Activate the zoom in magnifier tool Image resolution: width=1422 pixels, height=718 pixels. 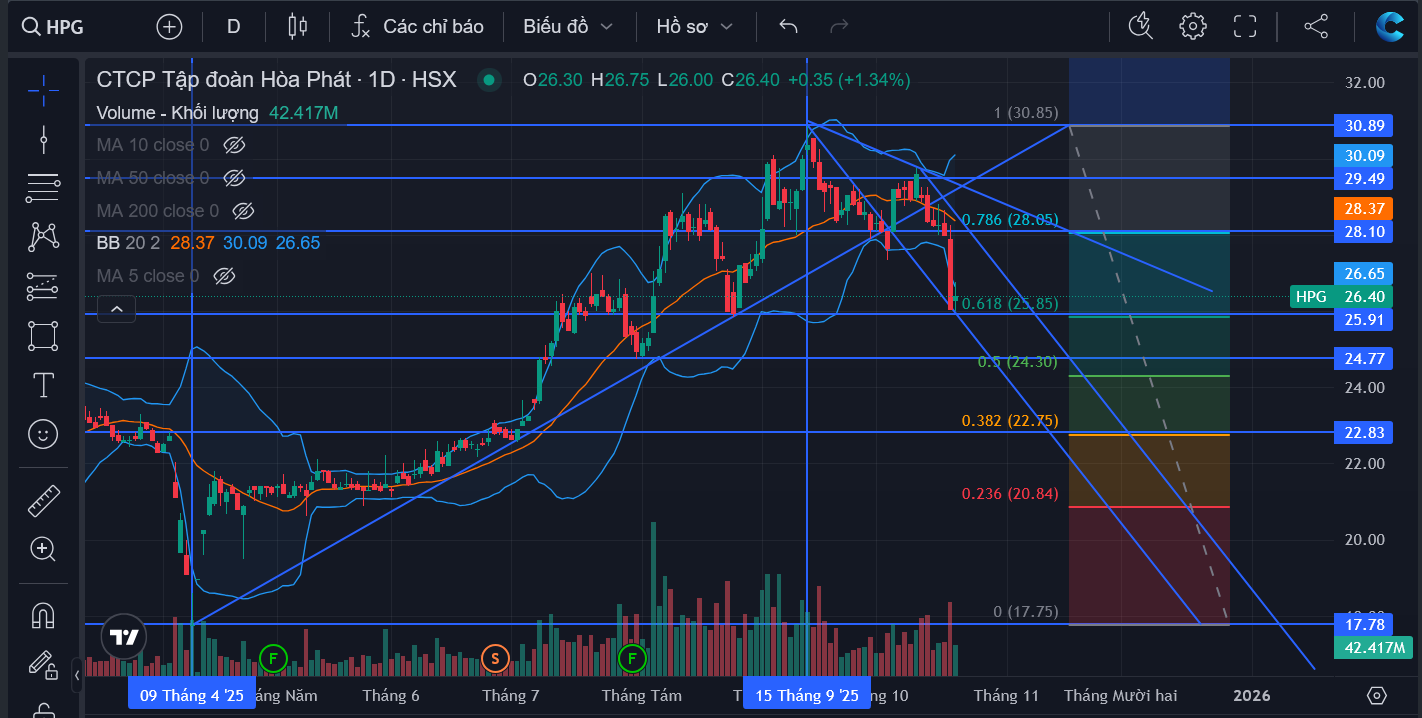click(43, 548)
